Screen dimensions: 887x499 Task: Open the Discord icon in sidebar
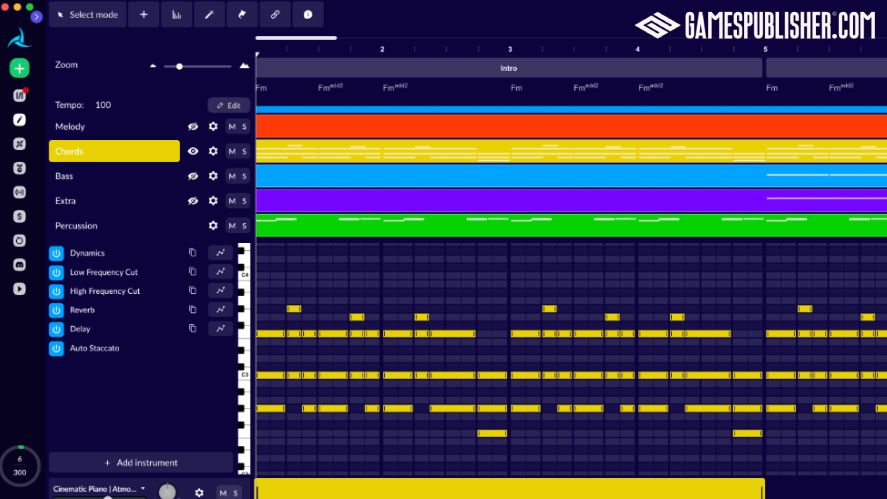click(19, 265)
